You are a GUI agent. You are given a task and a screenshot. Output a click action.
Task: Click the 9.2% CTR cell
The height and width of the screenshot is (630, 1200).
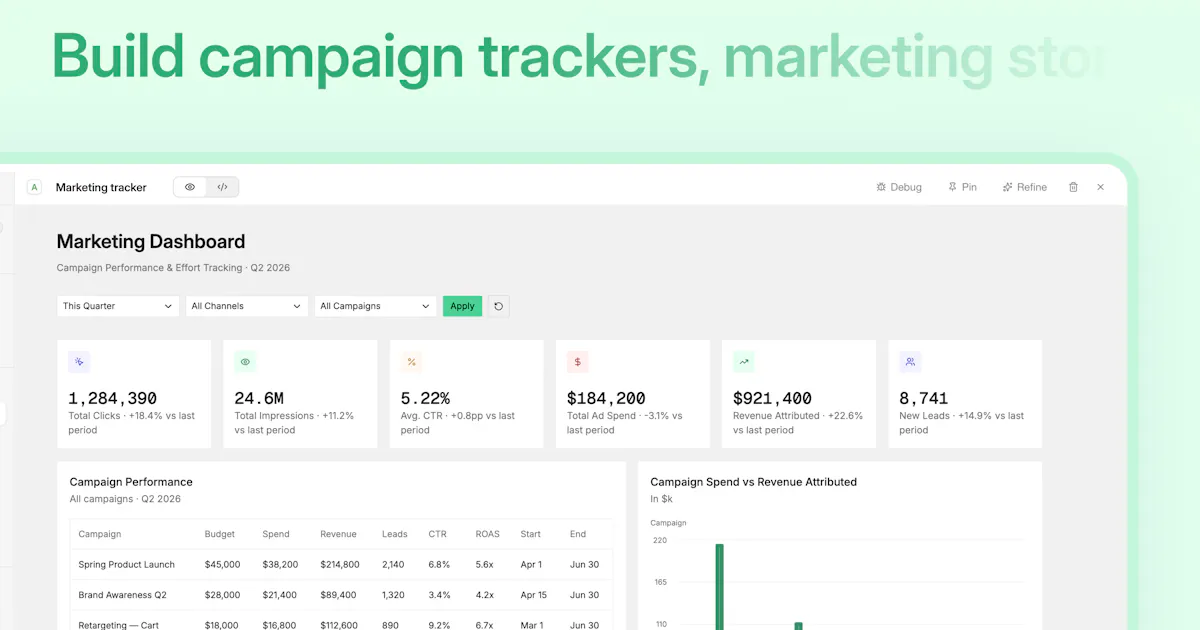click(x=439, y=625)
